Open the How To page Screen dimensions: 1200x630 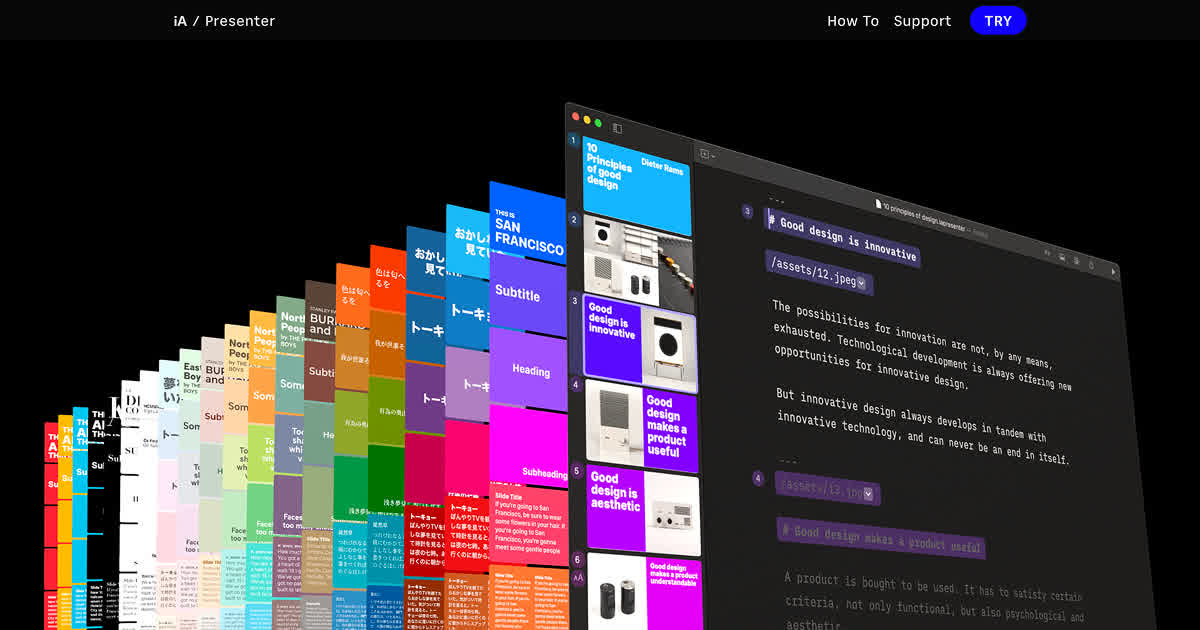(x=853, y=21)
